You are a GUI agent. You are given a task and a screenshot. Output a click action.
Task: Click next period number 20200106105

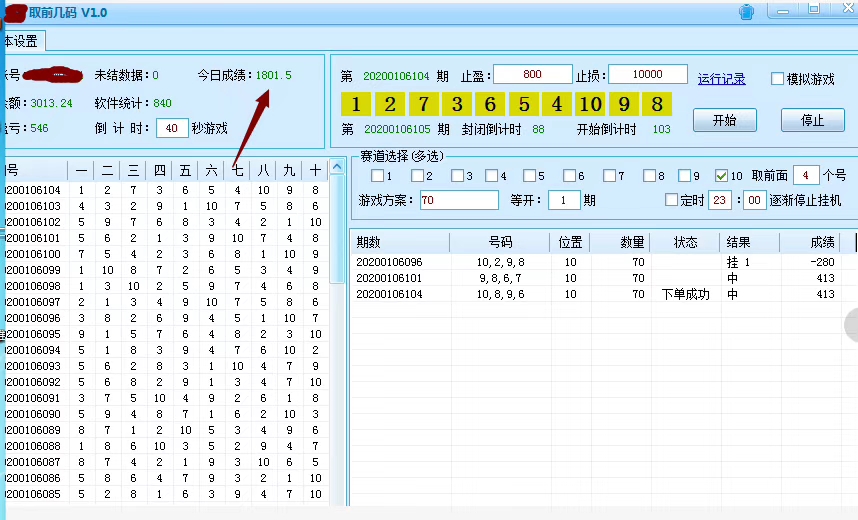click(x=397, y=130)
